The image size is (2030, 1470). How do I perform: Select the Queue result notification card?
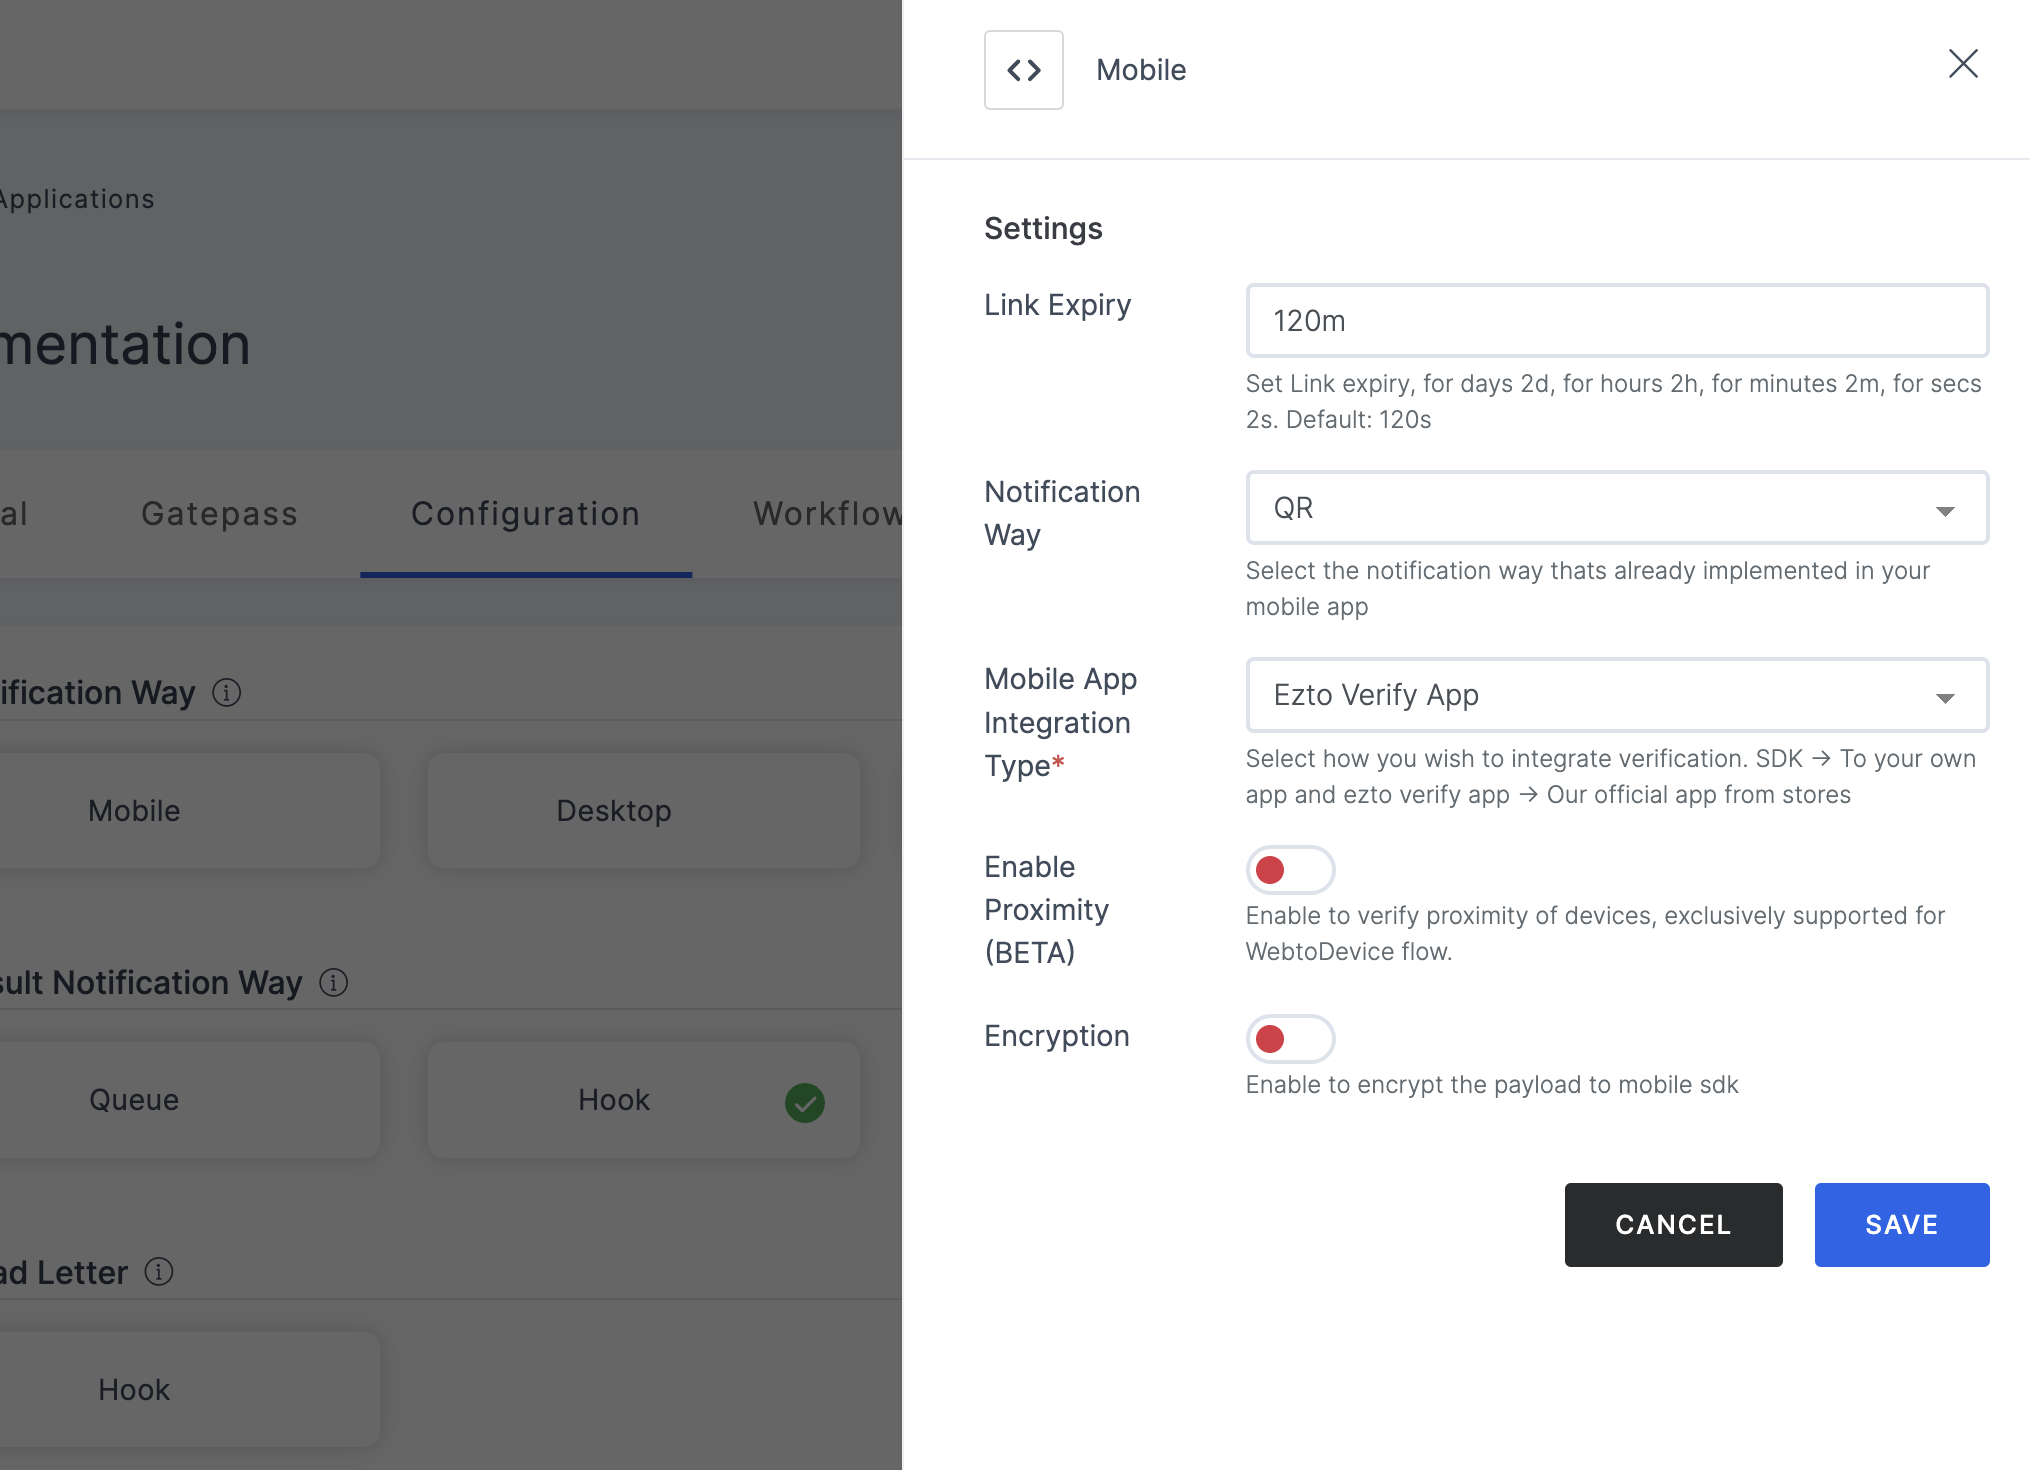click(188, 1100)
